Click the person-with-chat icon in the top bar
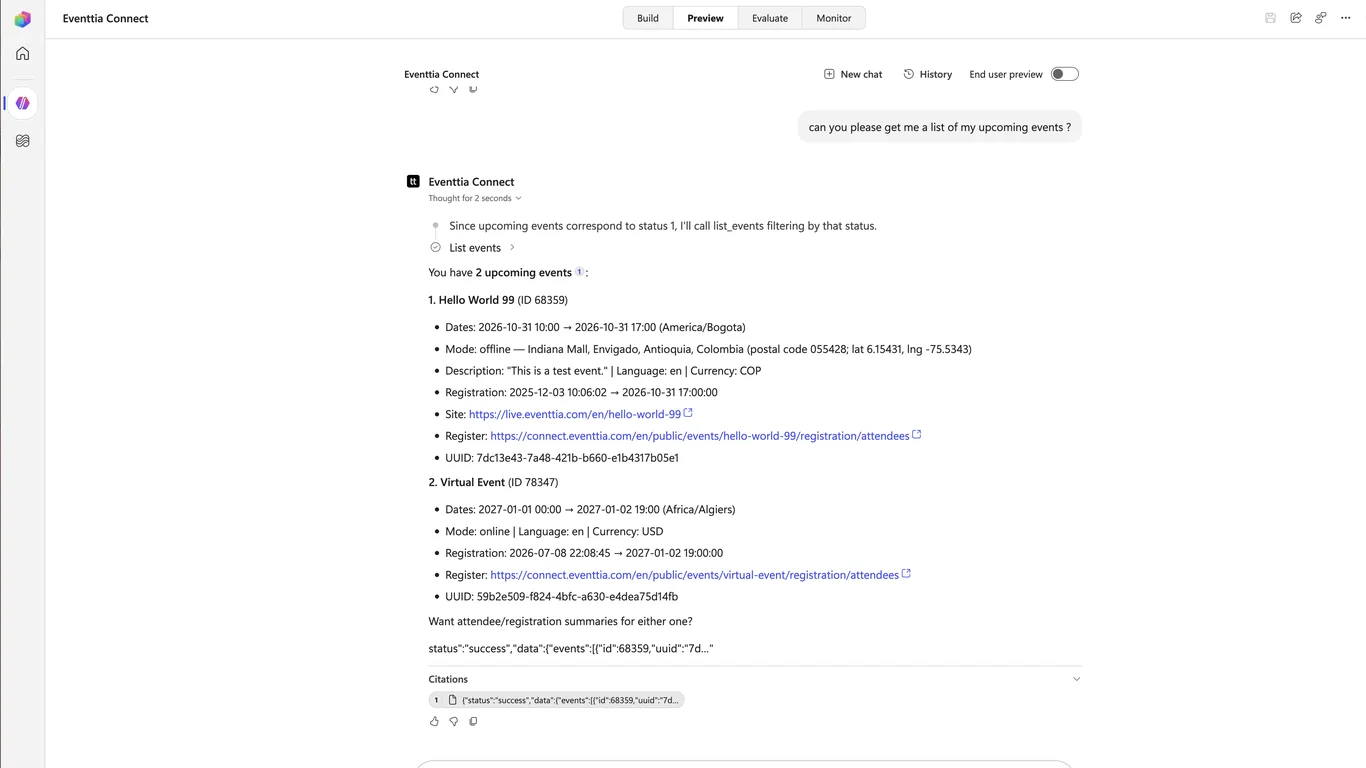This screenshot has width=1366, height=768. (x=1321, y=18)
